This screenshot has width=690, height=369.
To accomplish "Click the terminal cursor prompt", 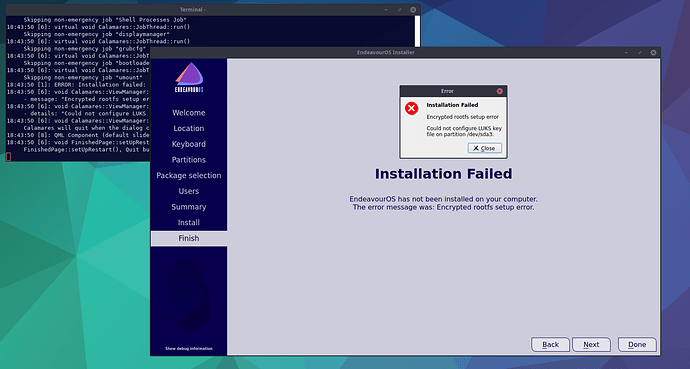I will tap(8, 157).
